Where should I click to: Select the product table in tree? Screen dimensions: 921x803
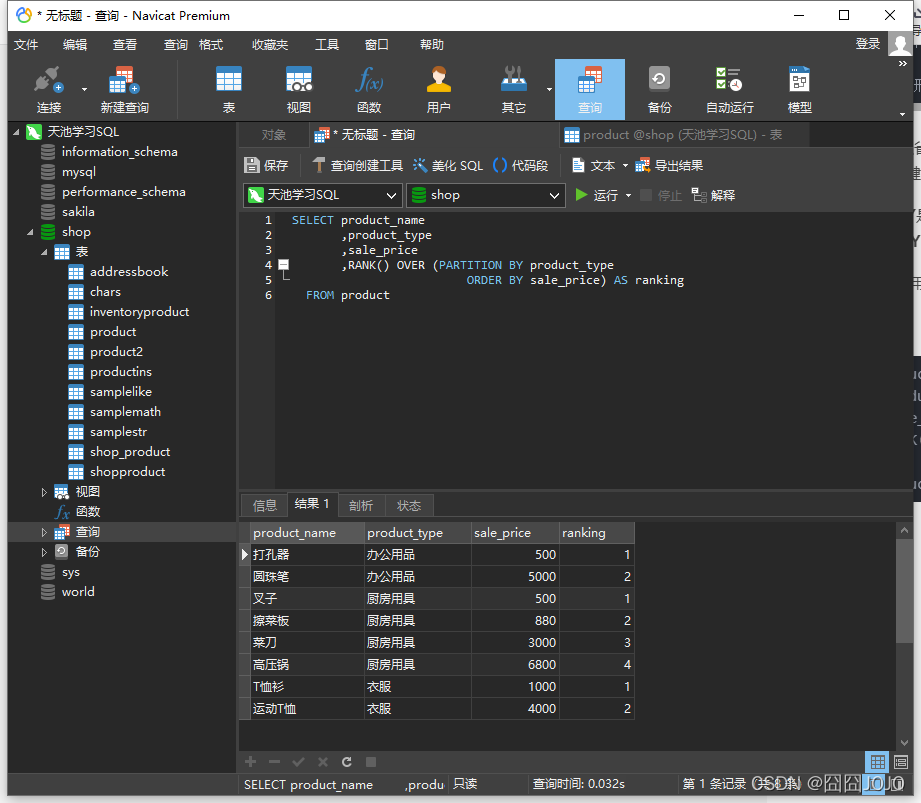[x=113, y=332]
